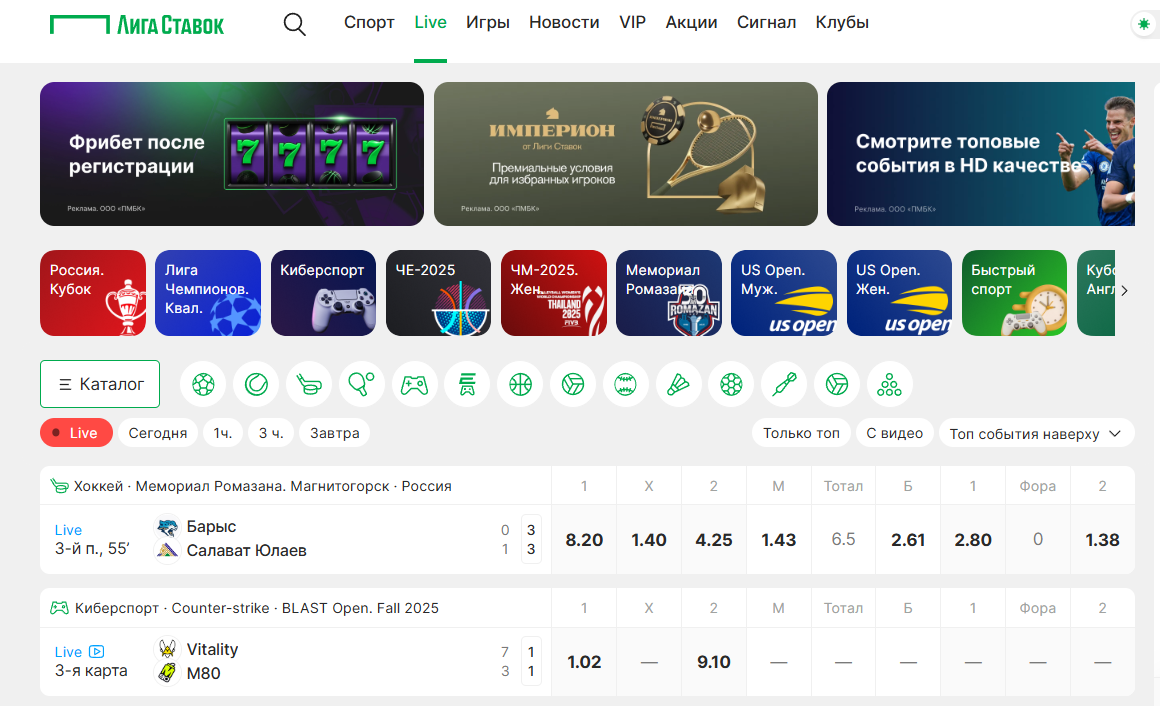Select the billiard balls triangle icon
The height and width of the screenshot is (706, 1160).
point(889,384)
